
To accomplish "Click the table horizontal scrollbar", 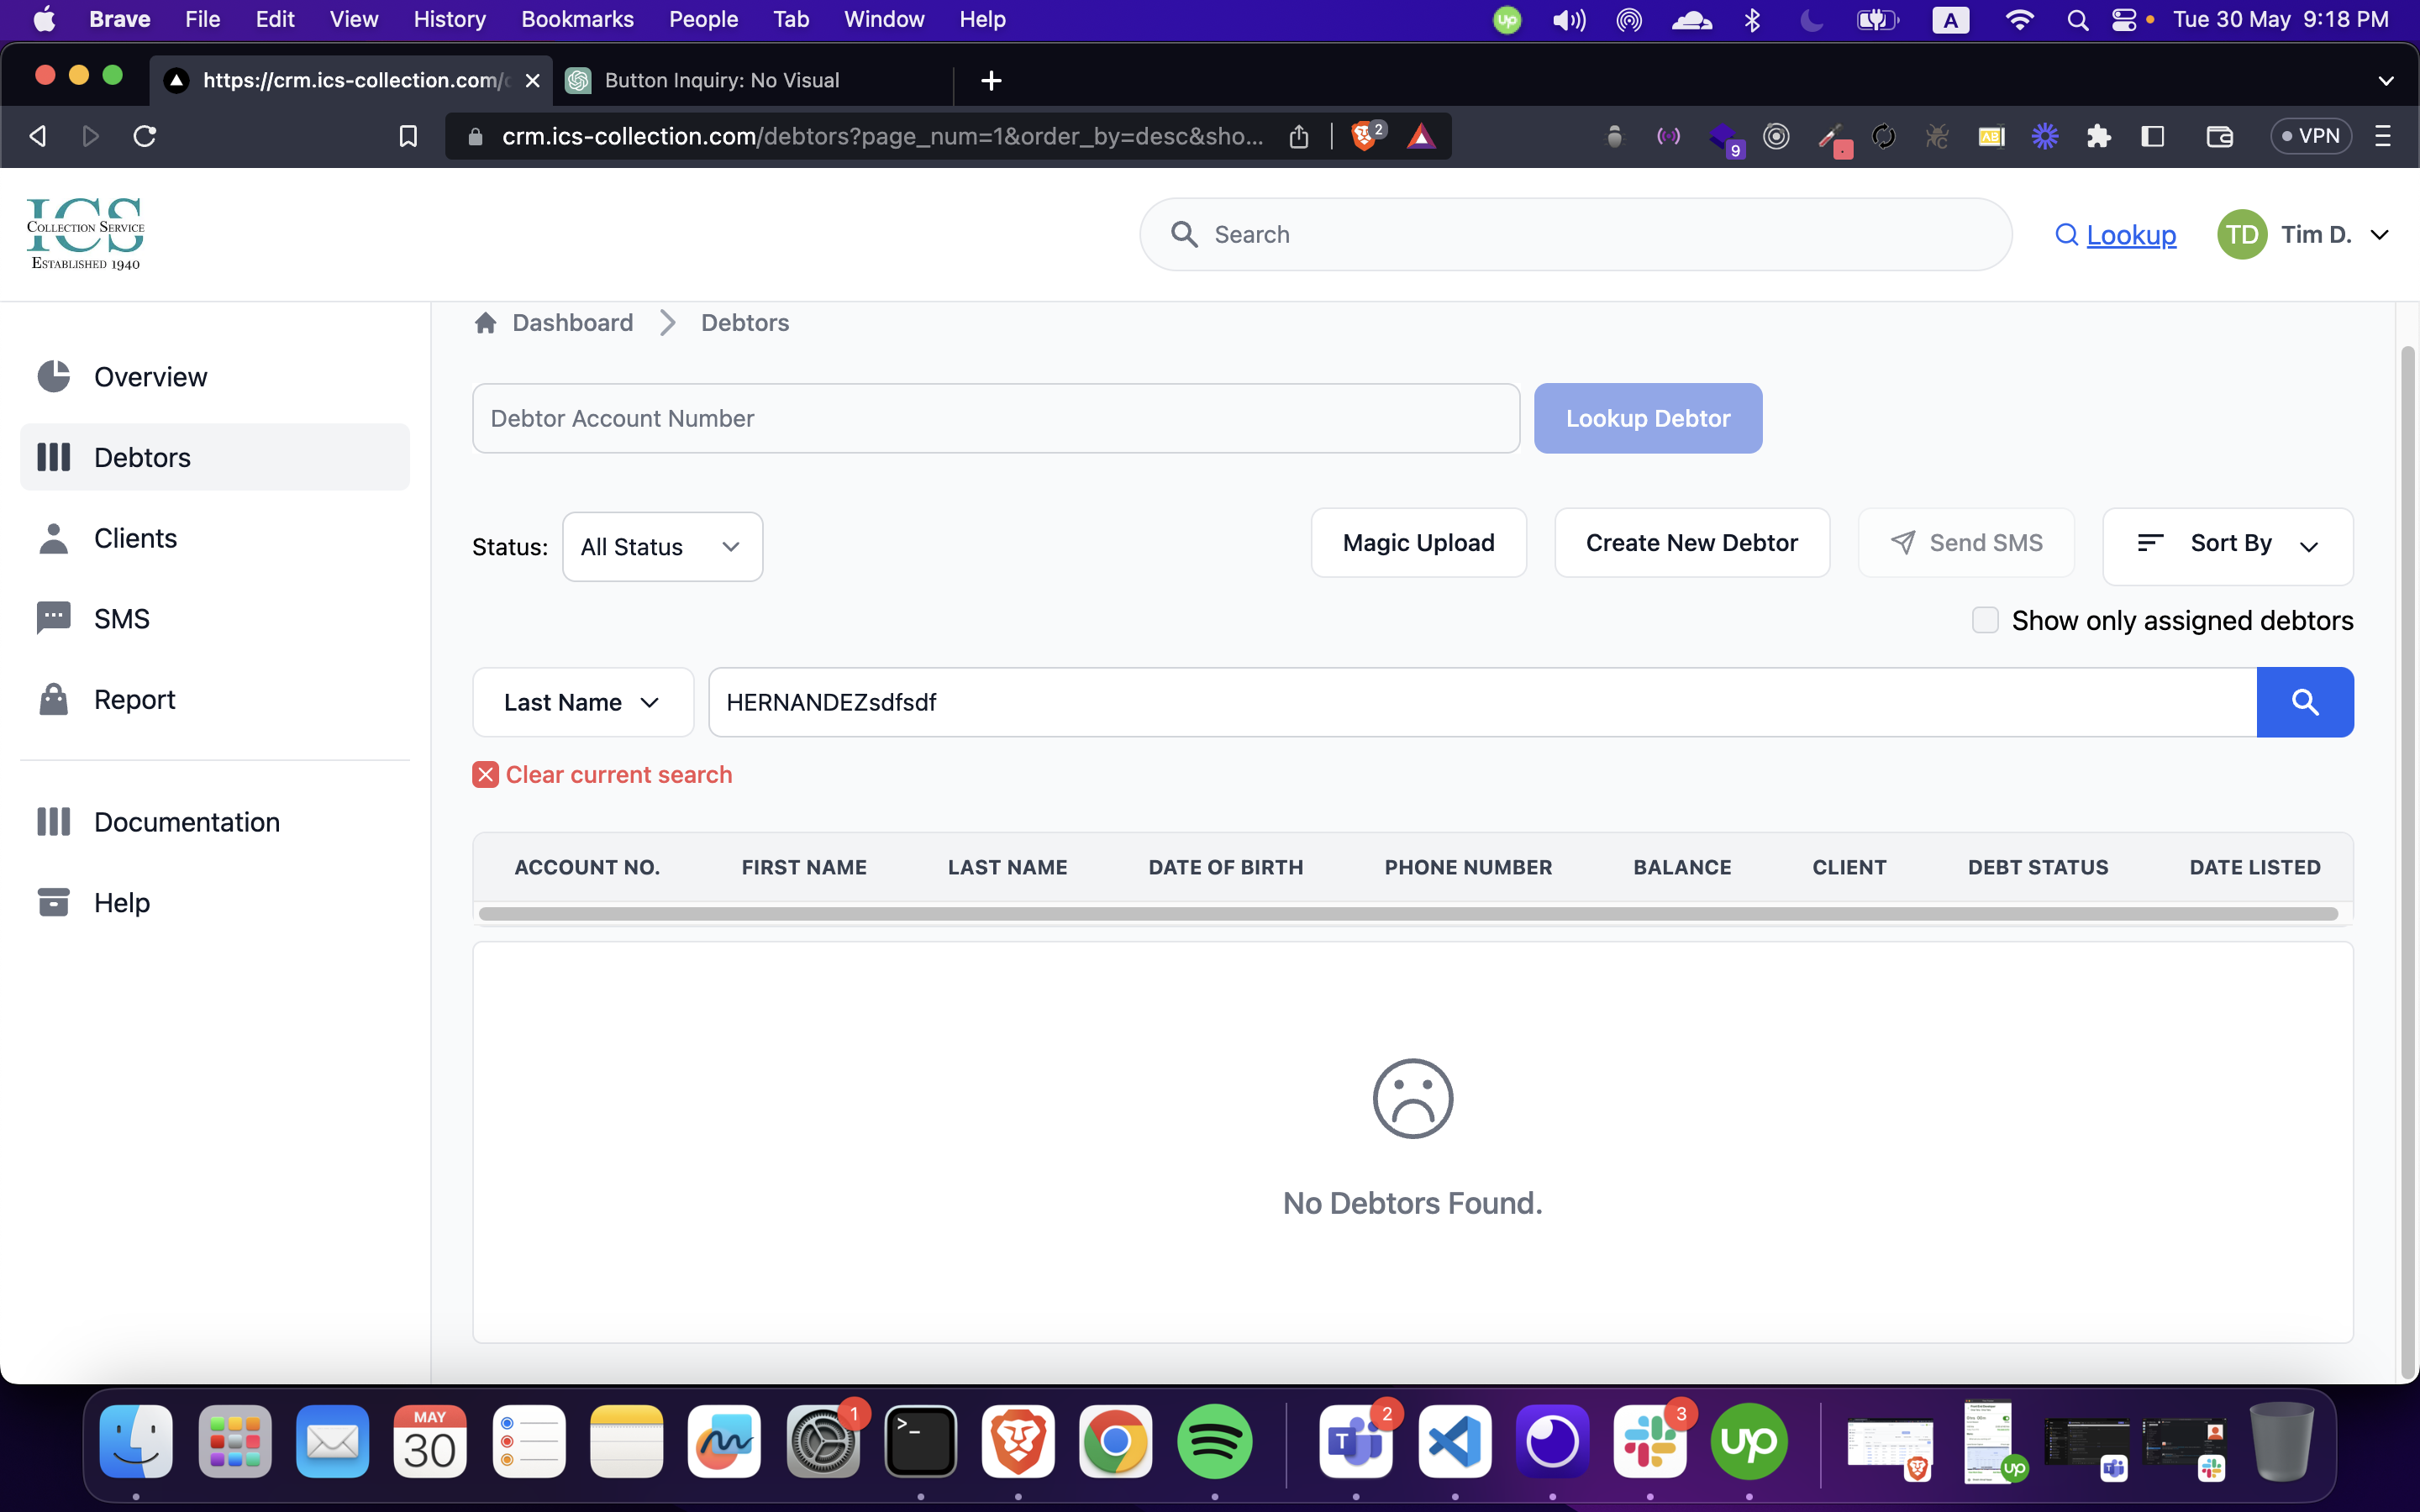I will [1408, 914].
